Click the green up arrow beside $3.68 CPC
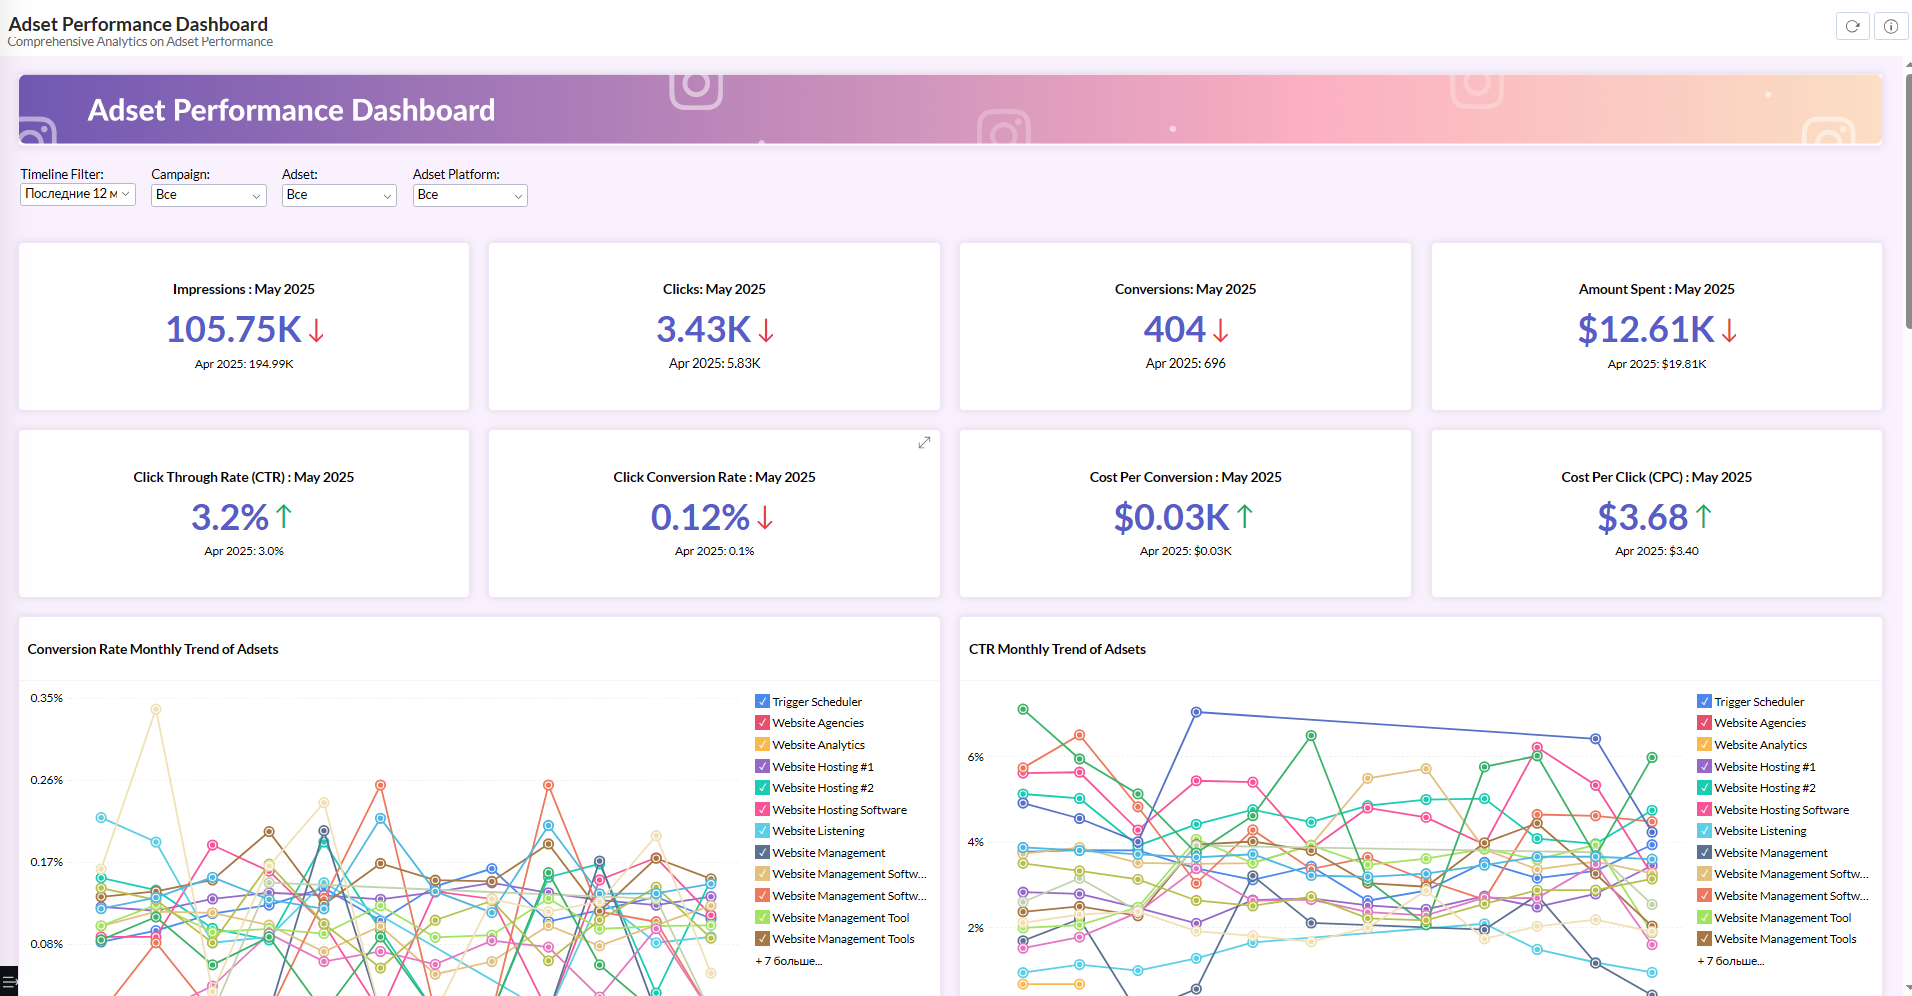1912x996 pixels. coord(1704,517)
